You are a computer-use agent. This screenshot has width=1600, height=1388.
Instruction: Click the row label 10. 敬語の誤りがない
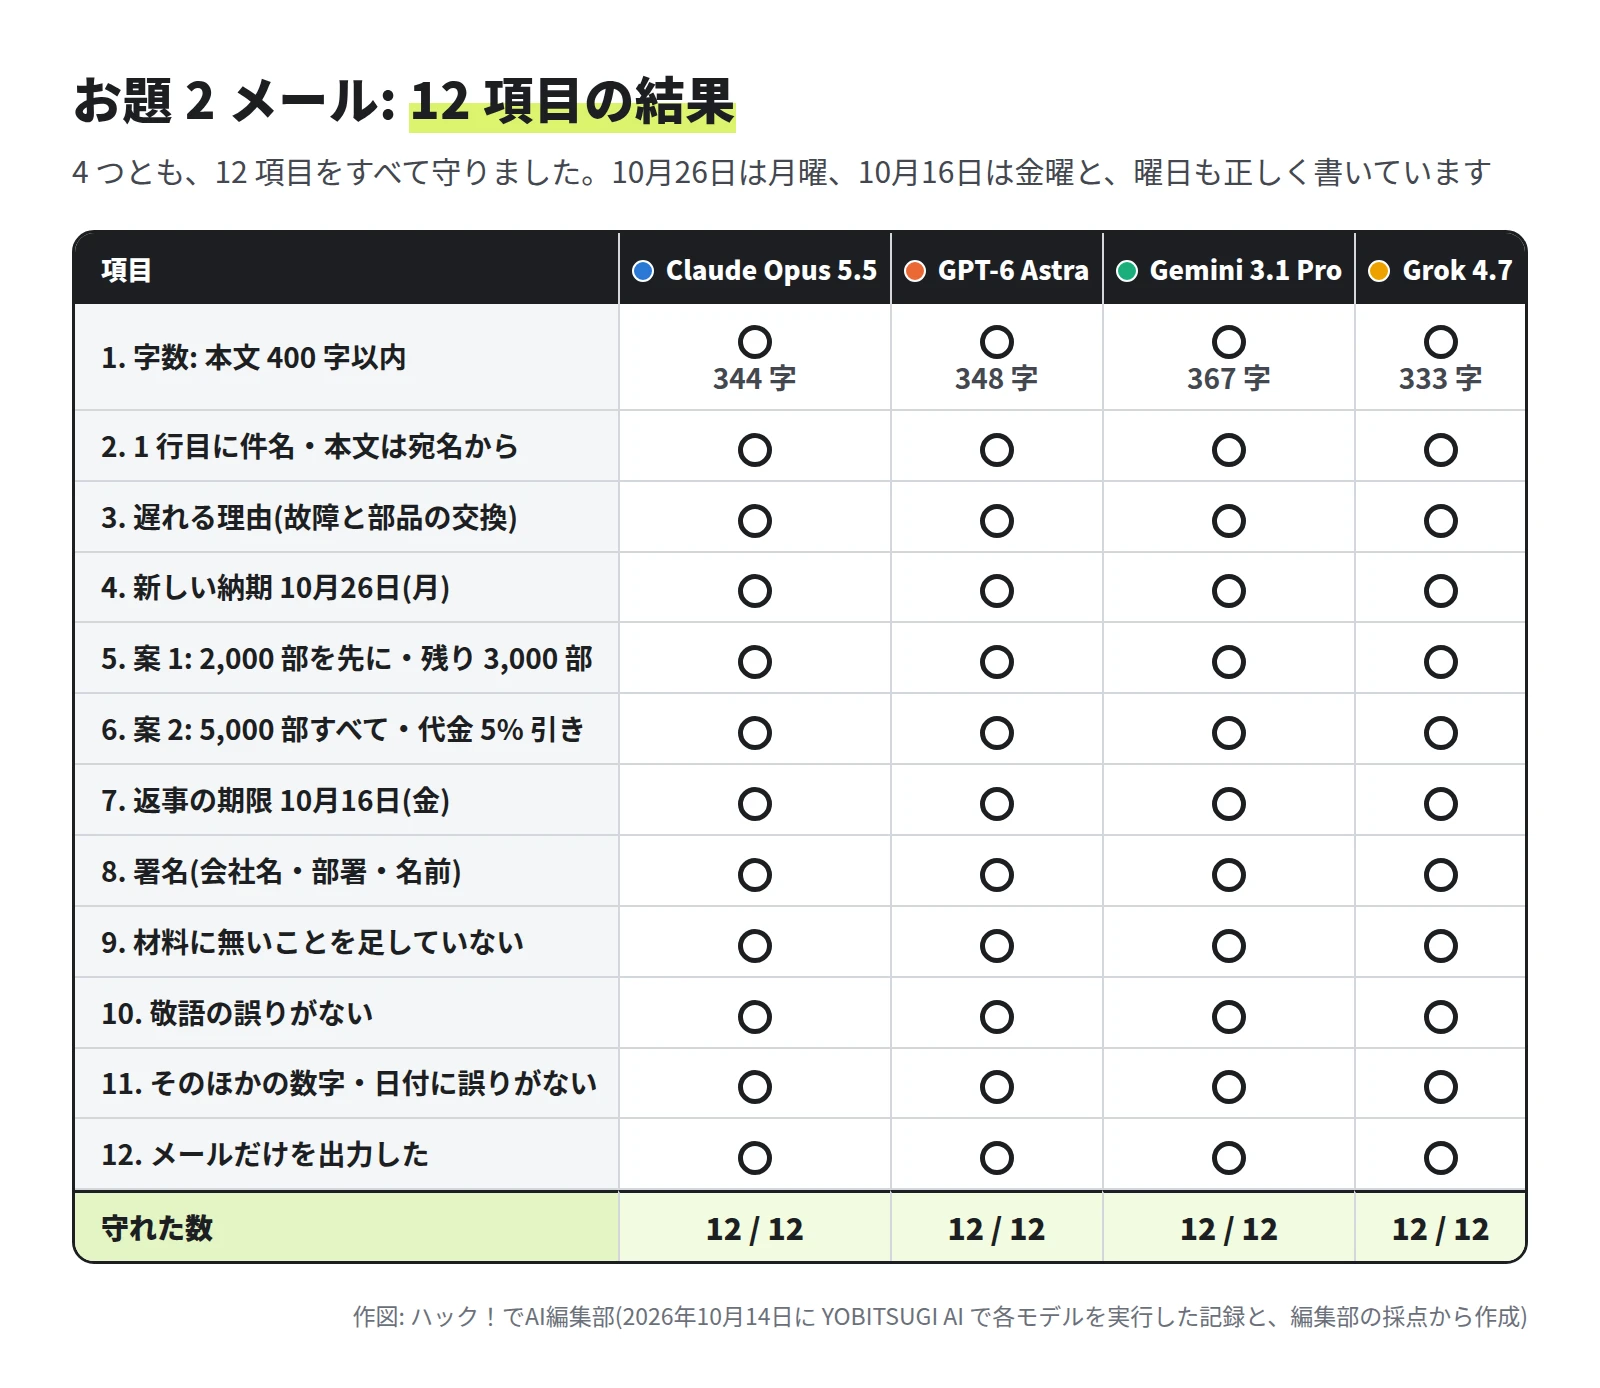(237, 1014)
